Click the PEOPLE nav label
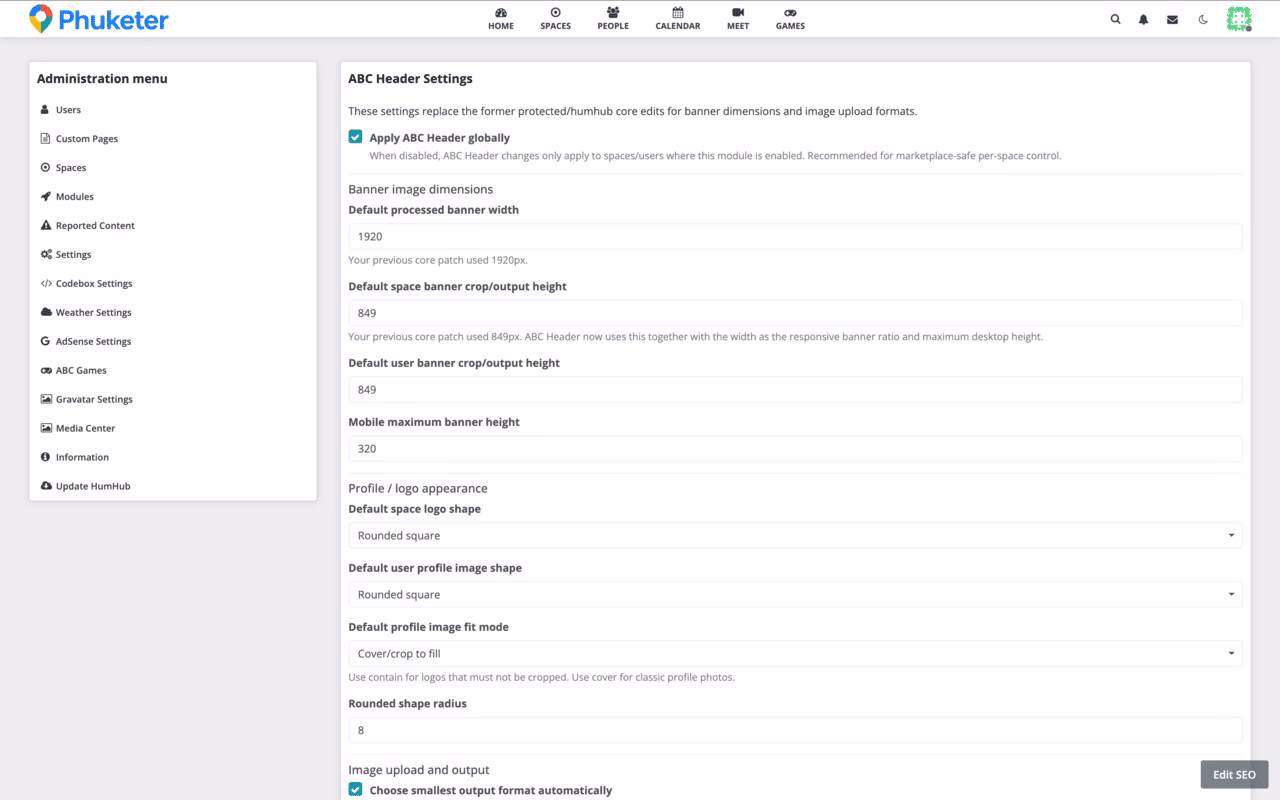 pos(613,26)
